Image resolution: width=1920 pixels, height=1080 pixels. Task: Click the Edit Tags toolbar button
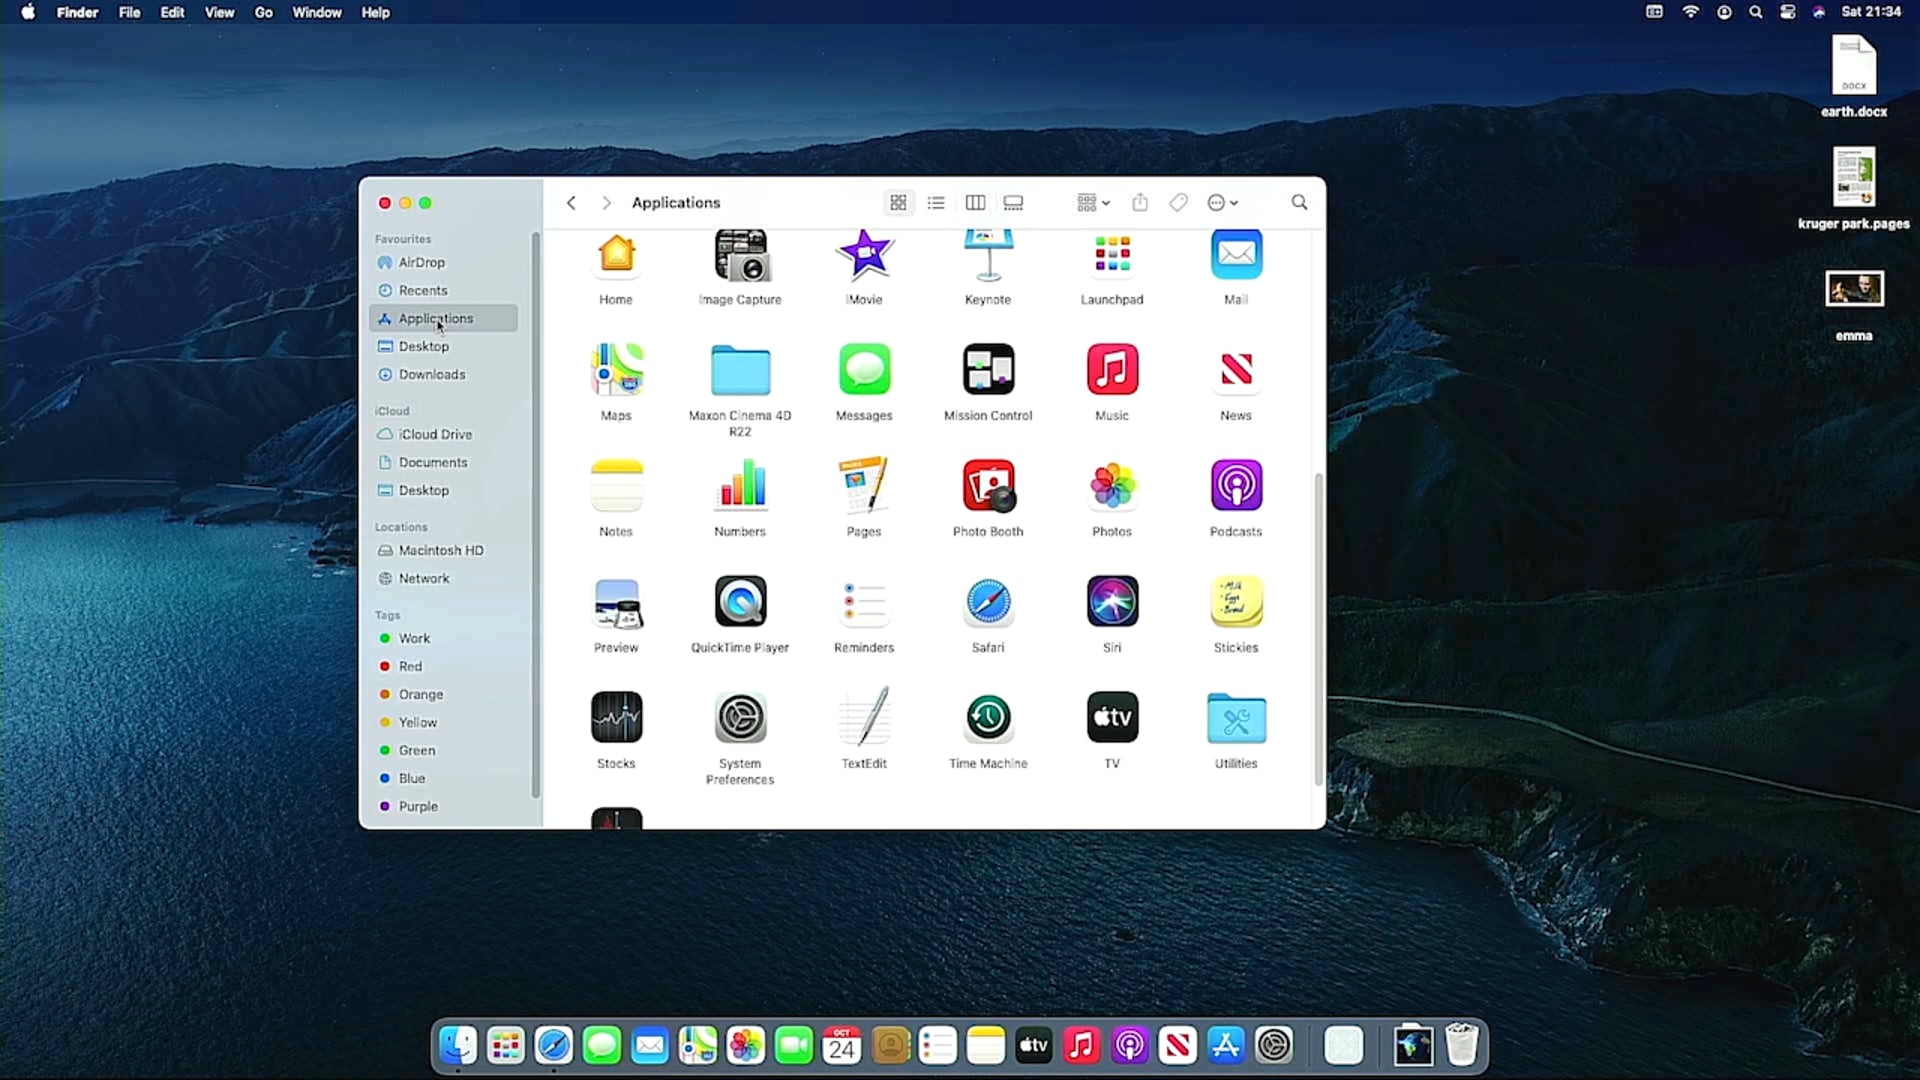coord(1179,203)
